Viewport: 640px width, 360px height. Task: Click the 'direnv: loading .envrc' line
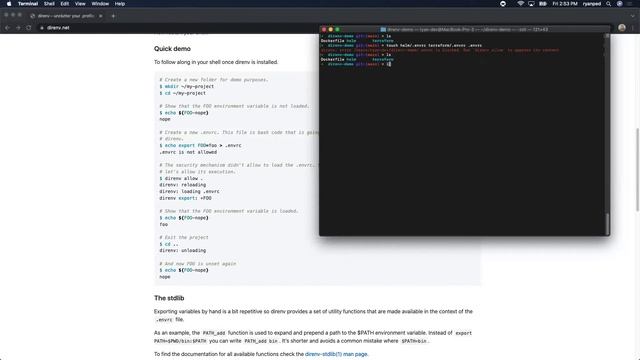click(189, 191)
